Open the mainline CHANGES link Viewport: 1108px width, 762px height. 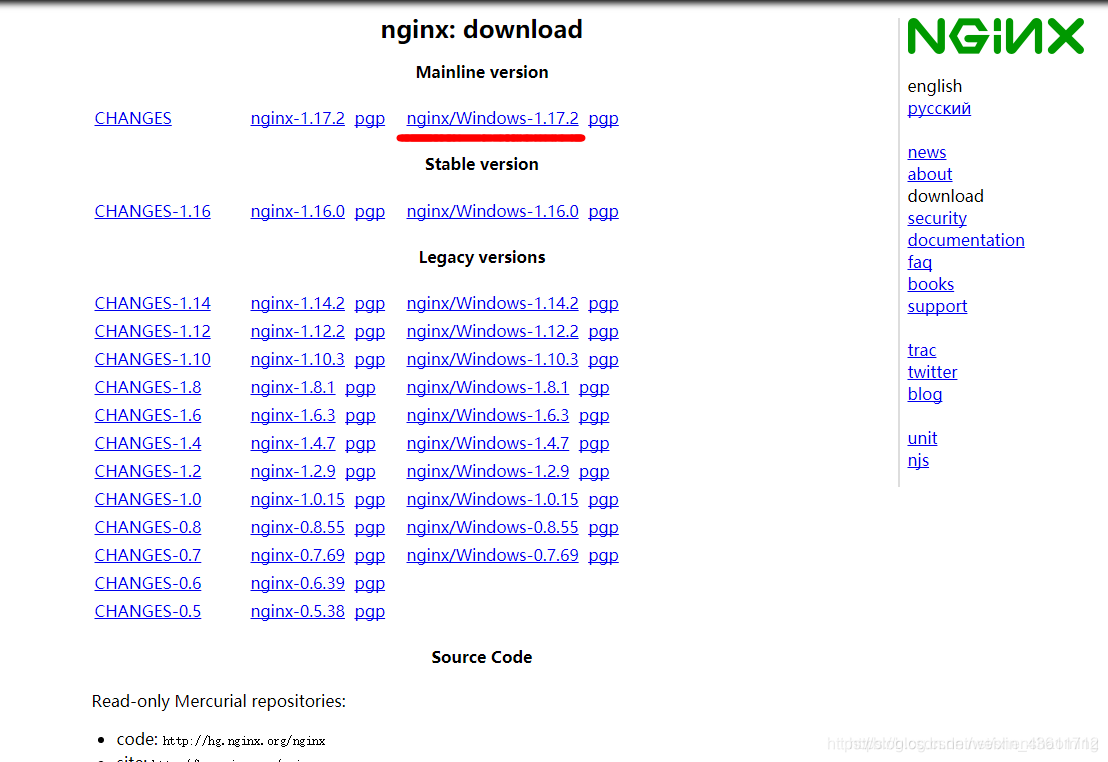tap(133, 118)
